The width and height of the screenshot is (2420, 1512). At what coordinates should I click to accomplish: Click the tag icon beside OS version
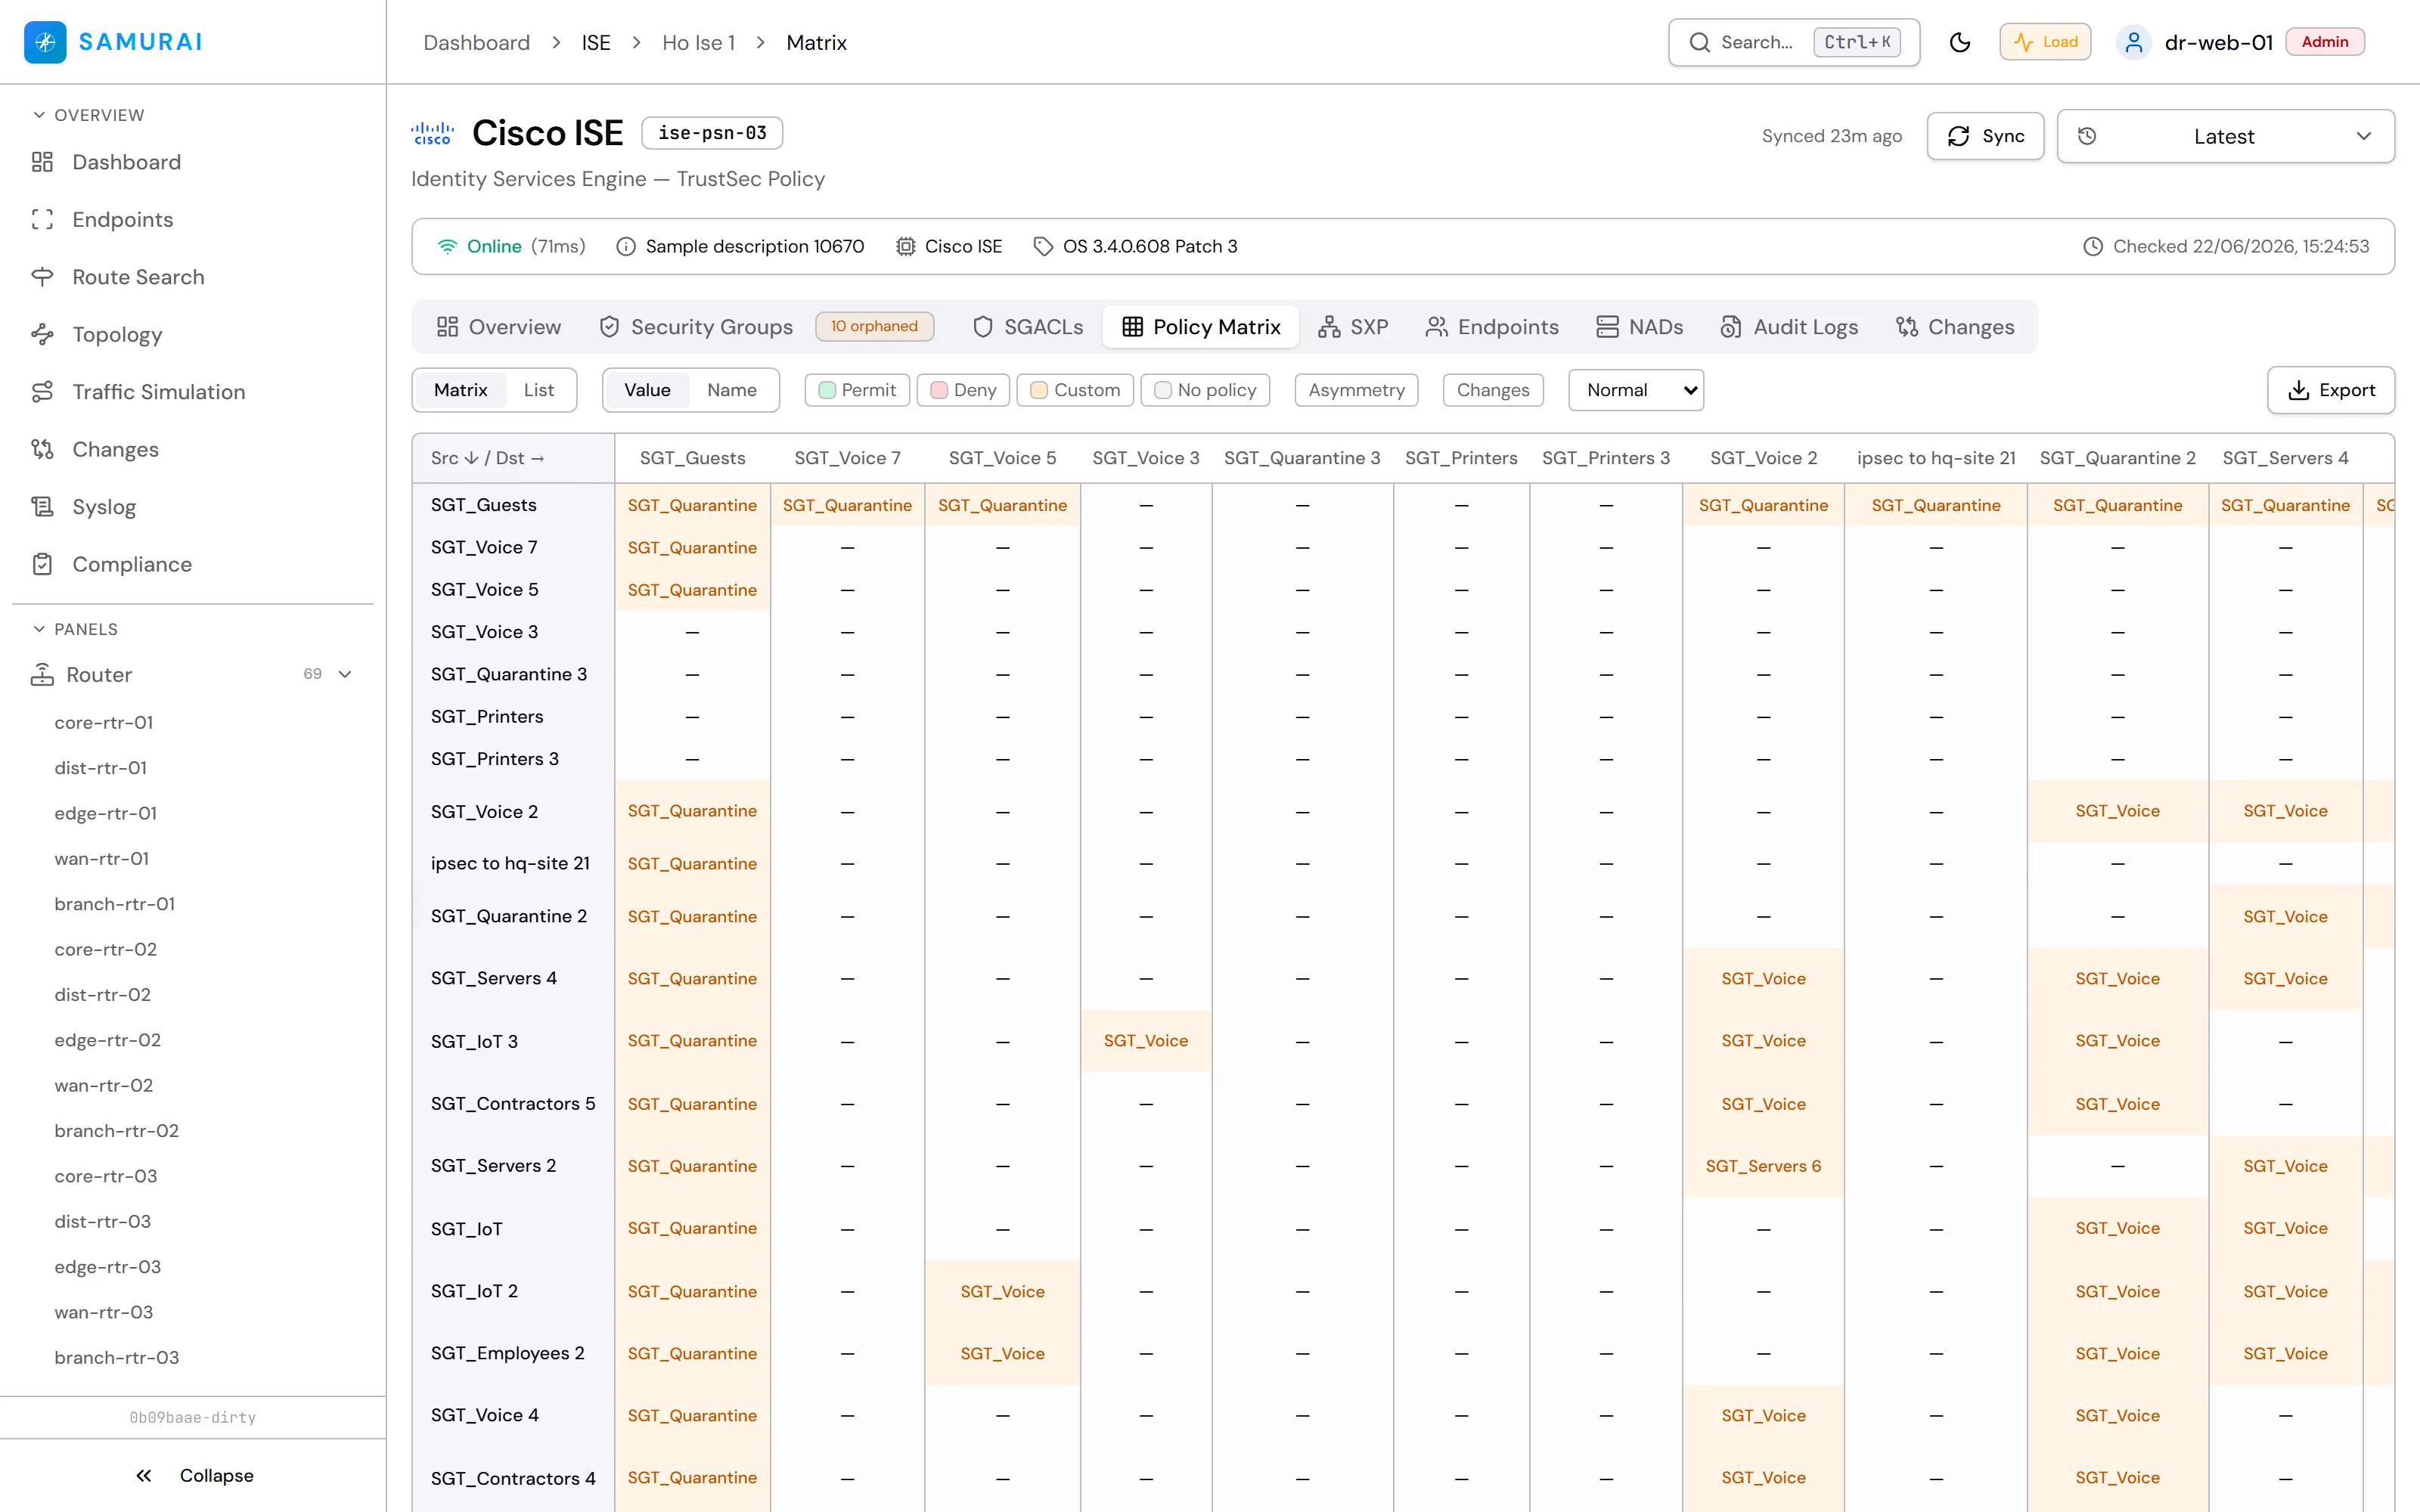coord(1043,246)
